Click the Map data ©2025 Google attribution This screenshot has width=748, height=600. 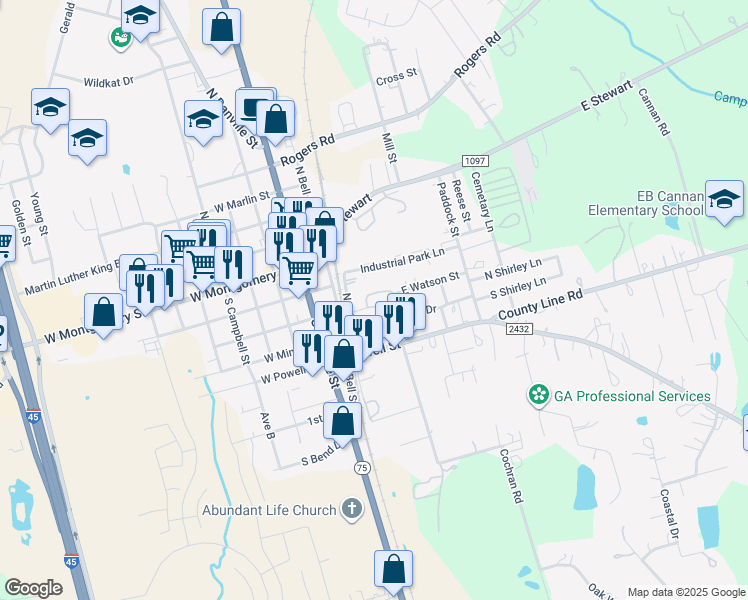[x=687, y=592]
